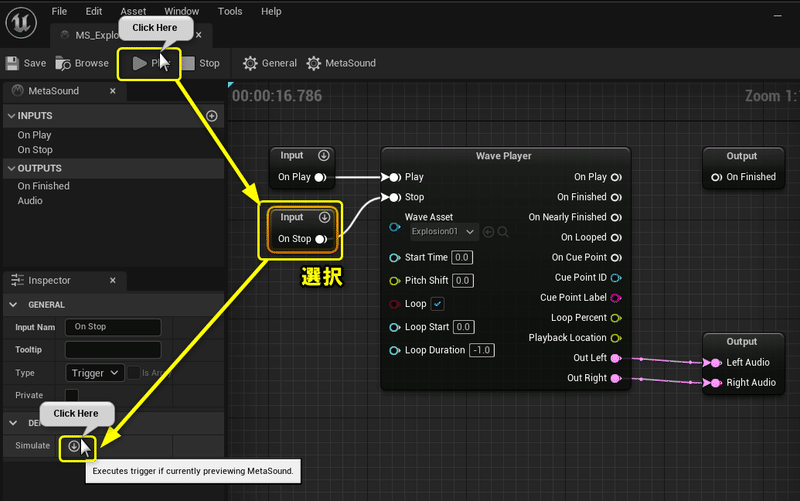
Task: Add a new input with plus icon
Action: 212,116
